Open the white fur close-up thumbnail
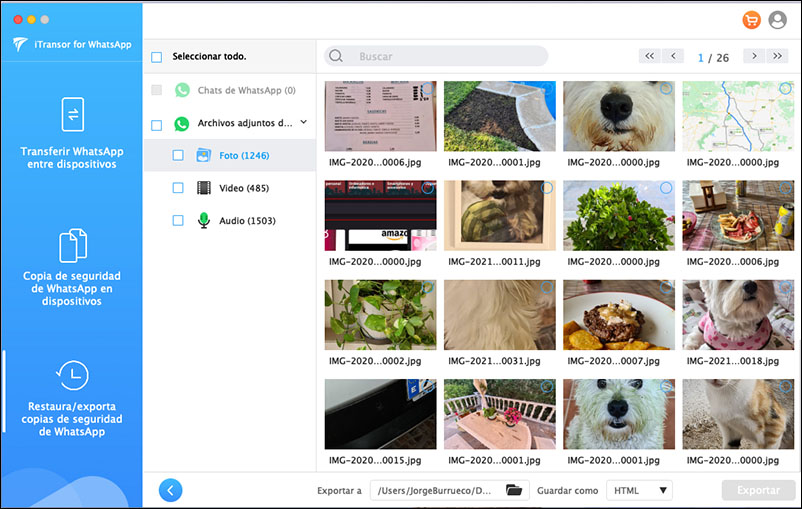The height and width of the screenshot is (509, 802). pyautogui.click(x=500, y=315)
